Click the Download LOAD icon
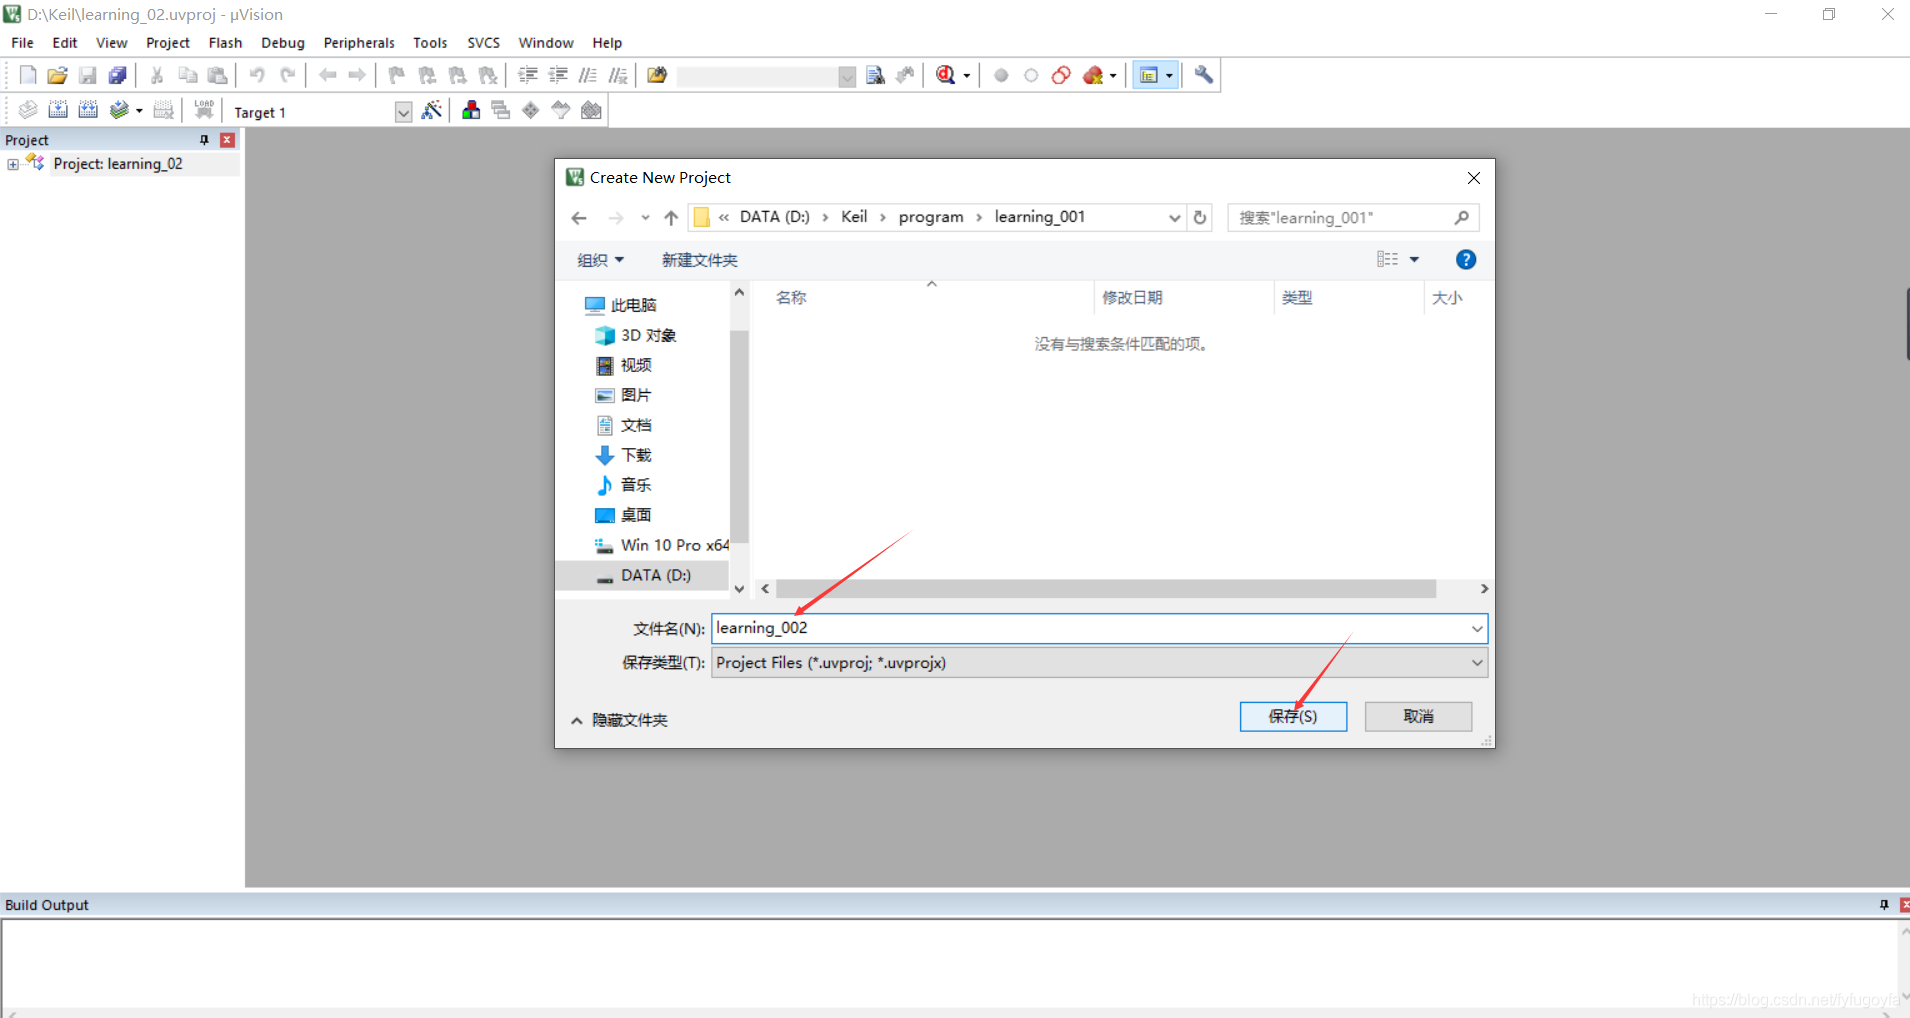The image size is (1910, 1018). click(x=204, y=110)
